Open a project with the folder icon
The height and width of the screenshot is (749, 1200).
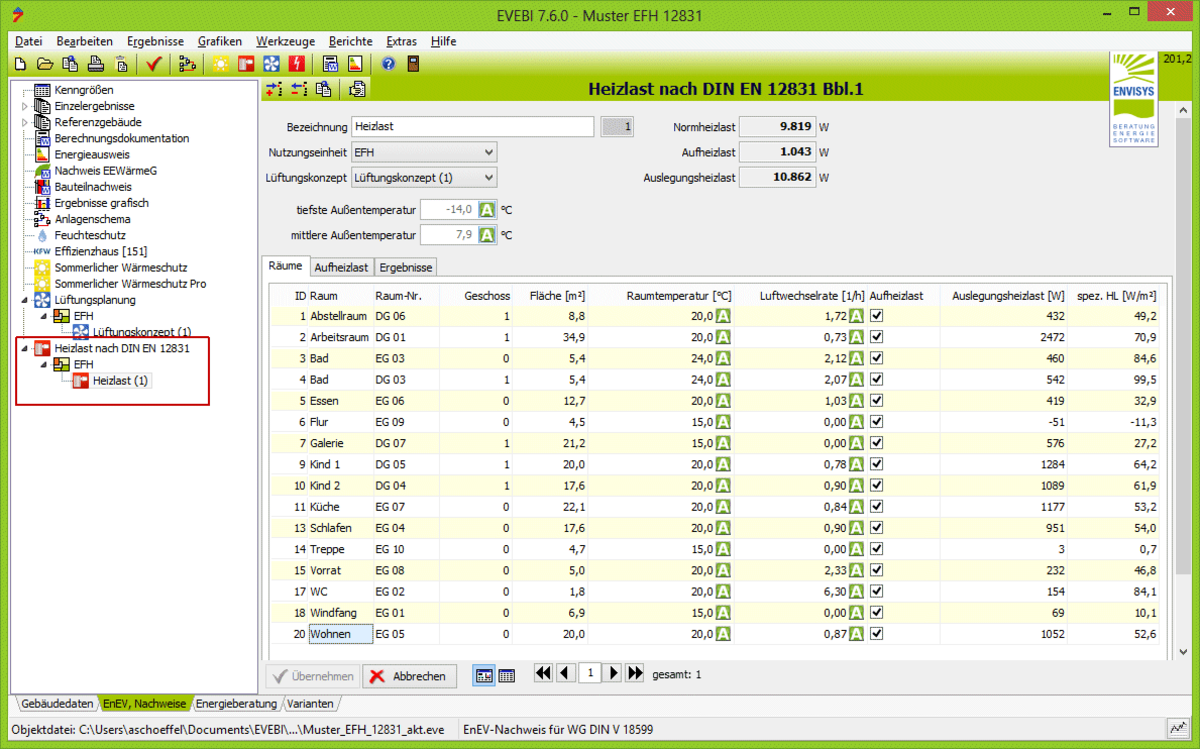(x=45, y=64)
